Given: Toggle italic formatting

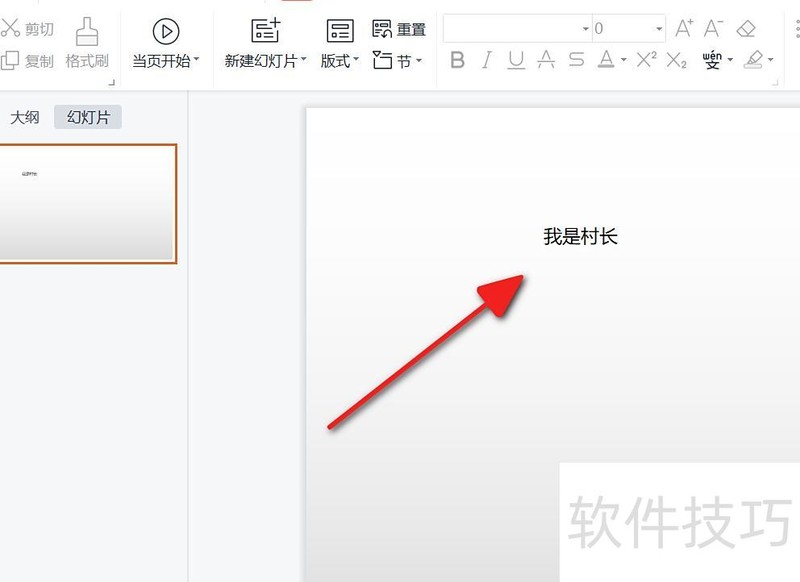Looking at the screenshot, I should point(486,61).
